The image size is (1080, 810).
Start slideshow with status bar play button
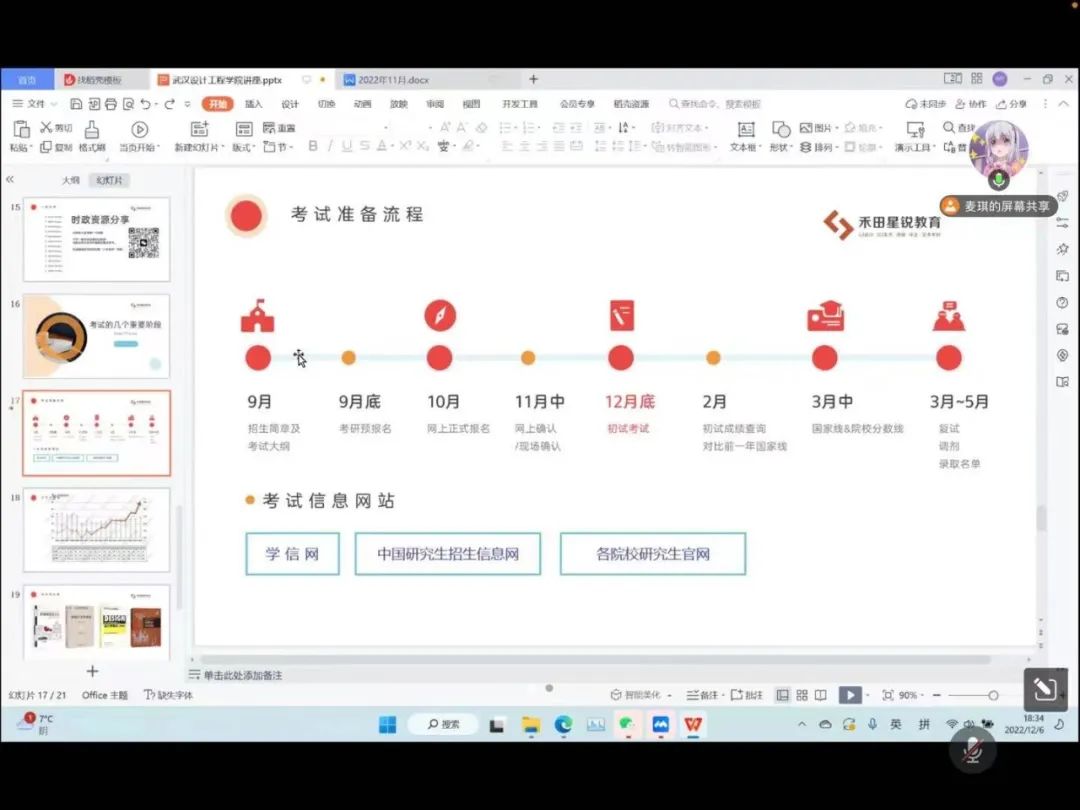tap(850, 695)
